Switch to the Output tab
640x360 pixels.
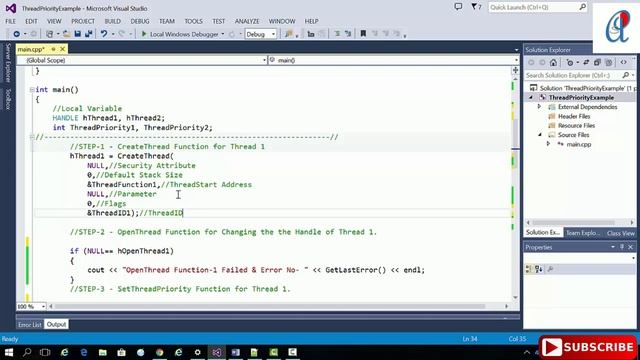[x=56, y=325]
